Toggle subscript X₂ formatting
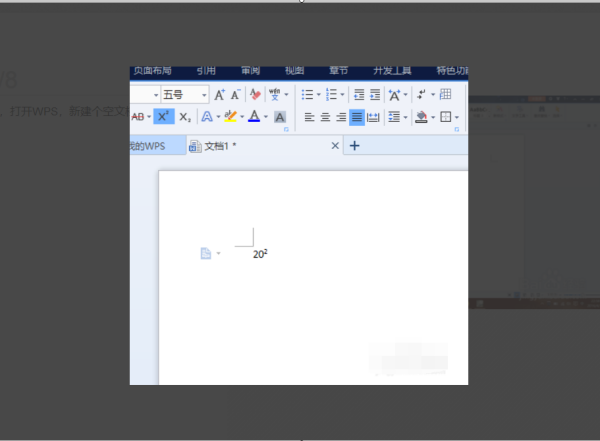Viewport: 600px width, 441px height. (x=185, y=116)
